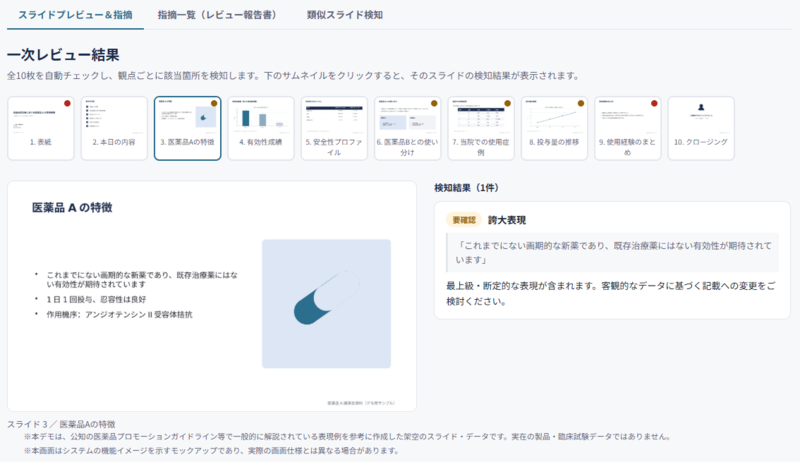Image resolution: width=800 pixels, height=462 pixels.
Task: Click bullet 作用機序: アンジオテンシンII受容体拮抗
Action: click(119, 315)
